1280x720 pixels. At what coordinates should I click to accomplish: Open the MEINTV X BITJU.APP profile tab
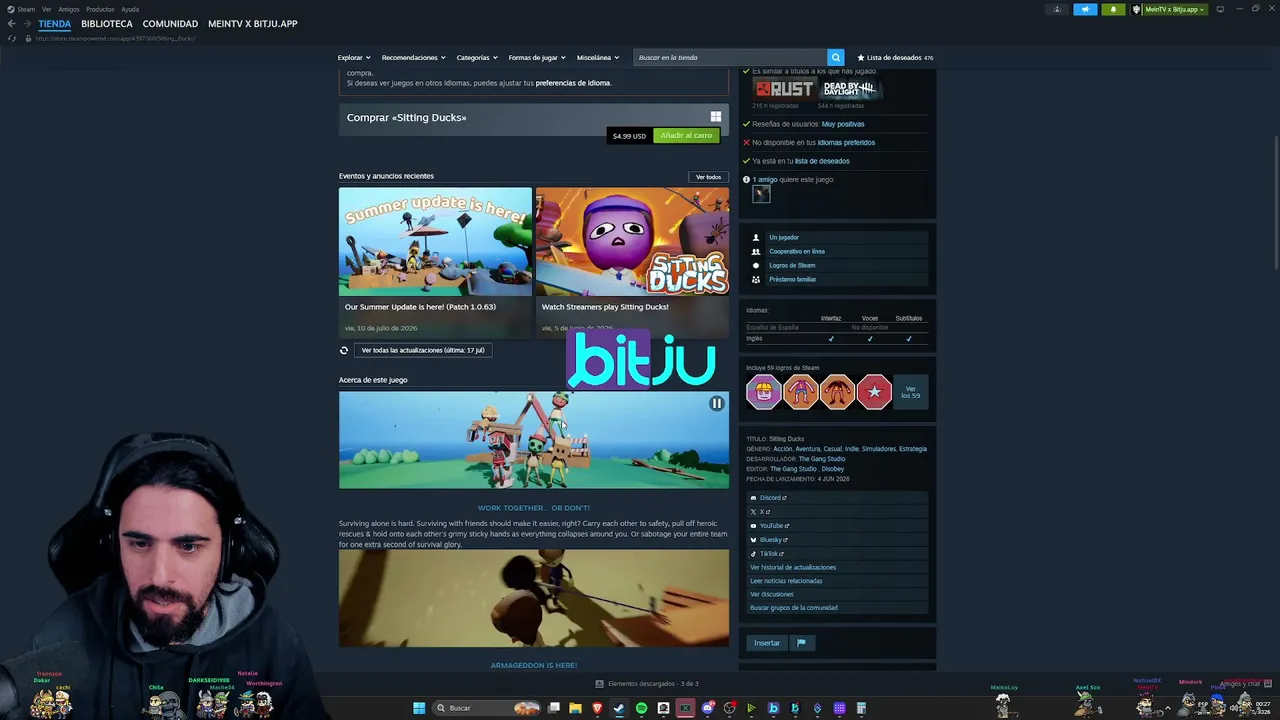click(x=253, y=23)
